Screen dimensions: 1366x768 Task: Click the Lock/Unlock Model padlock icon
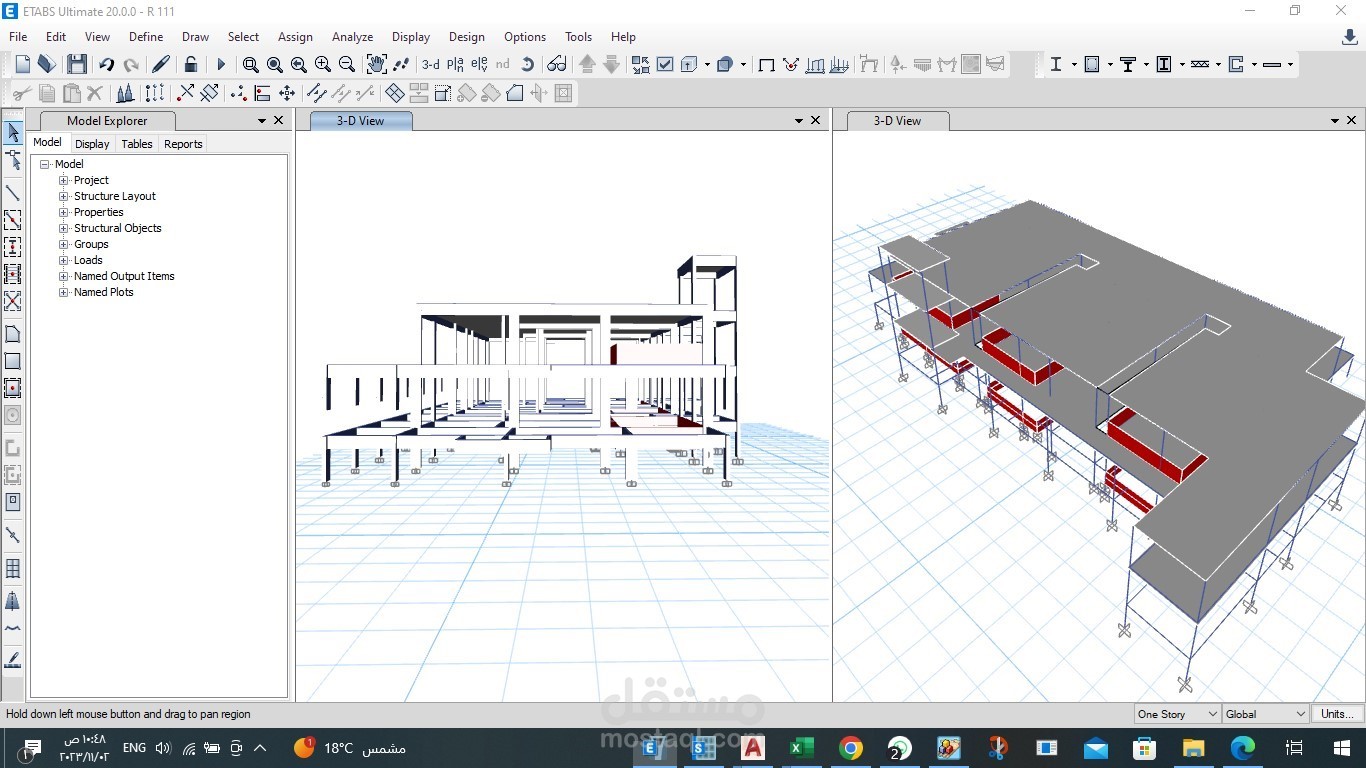pos(190,65)
